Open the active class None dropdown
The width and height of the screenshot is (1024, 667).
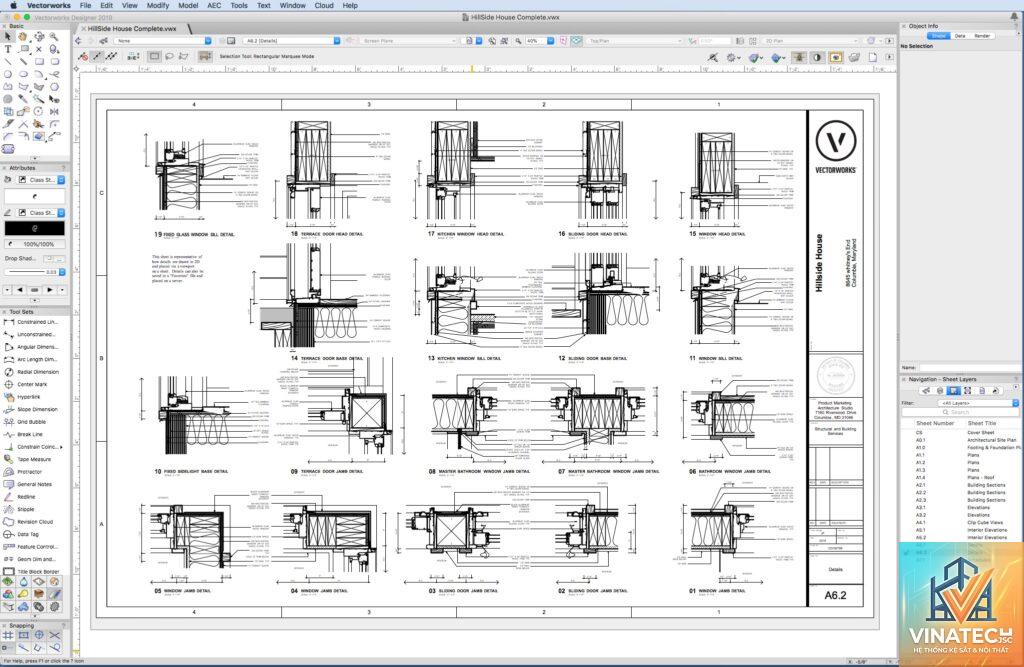coord(163,41)
